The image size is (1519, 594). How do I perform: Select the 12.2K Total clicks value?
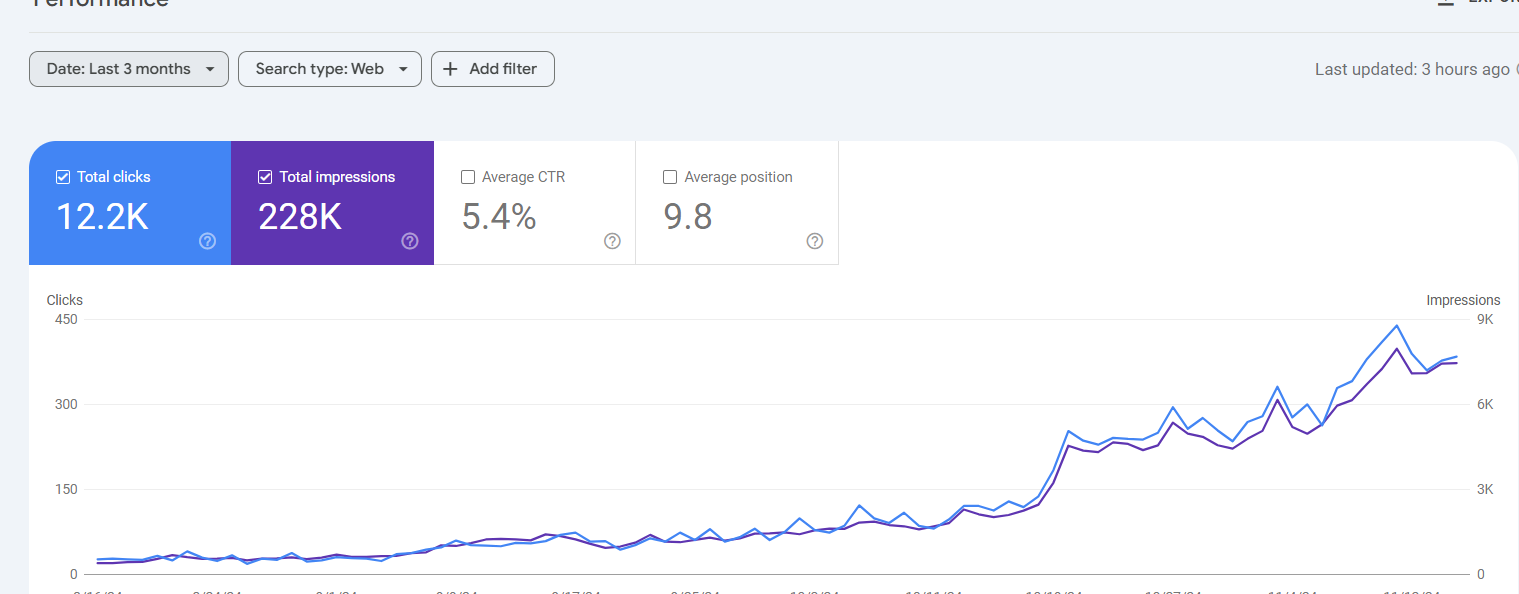tap(102, 216)
